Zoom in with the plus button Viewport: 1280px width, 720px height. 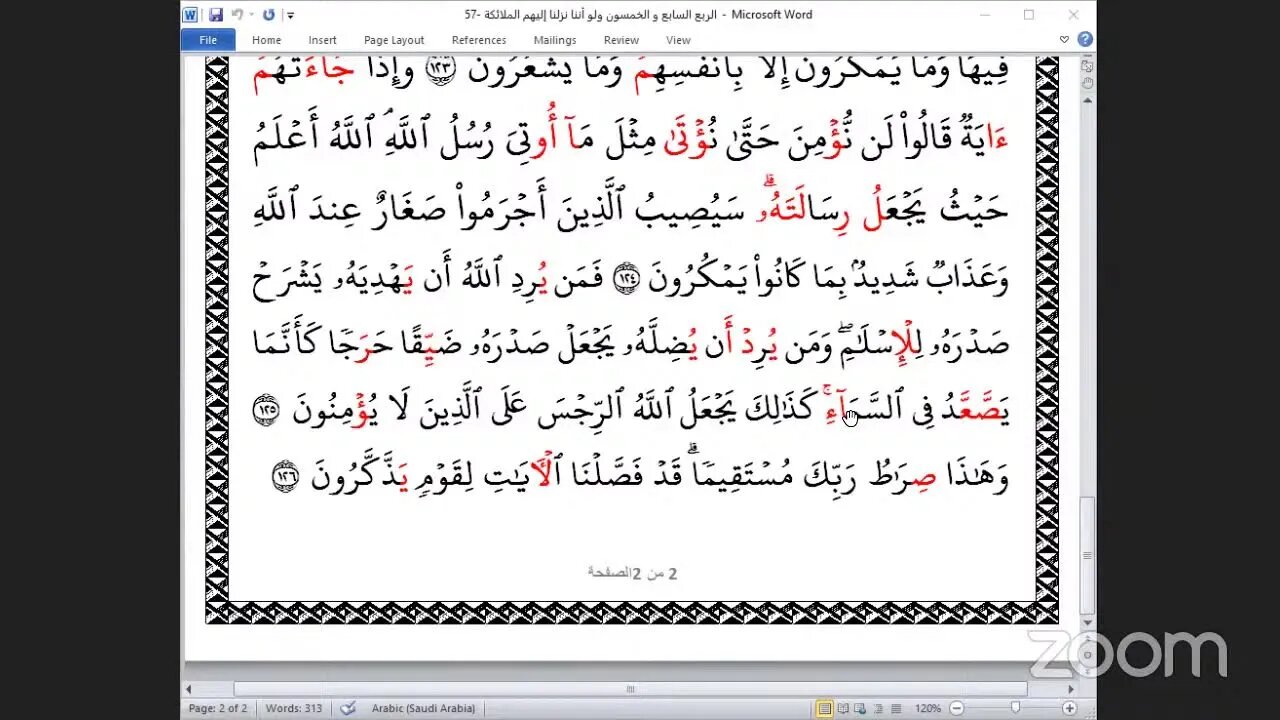(1069, 708)
